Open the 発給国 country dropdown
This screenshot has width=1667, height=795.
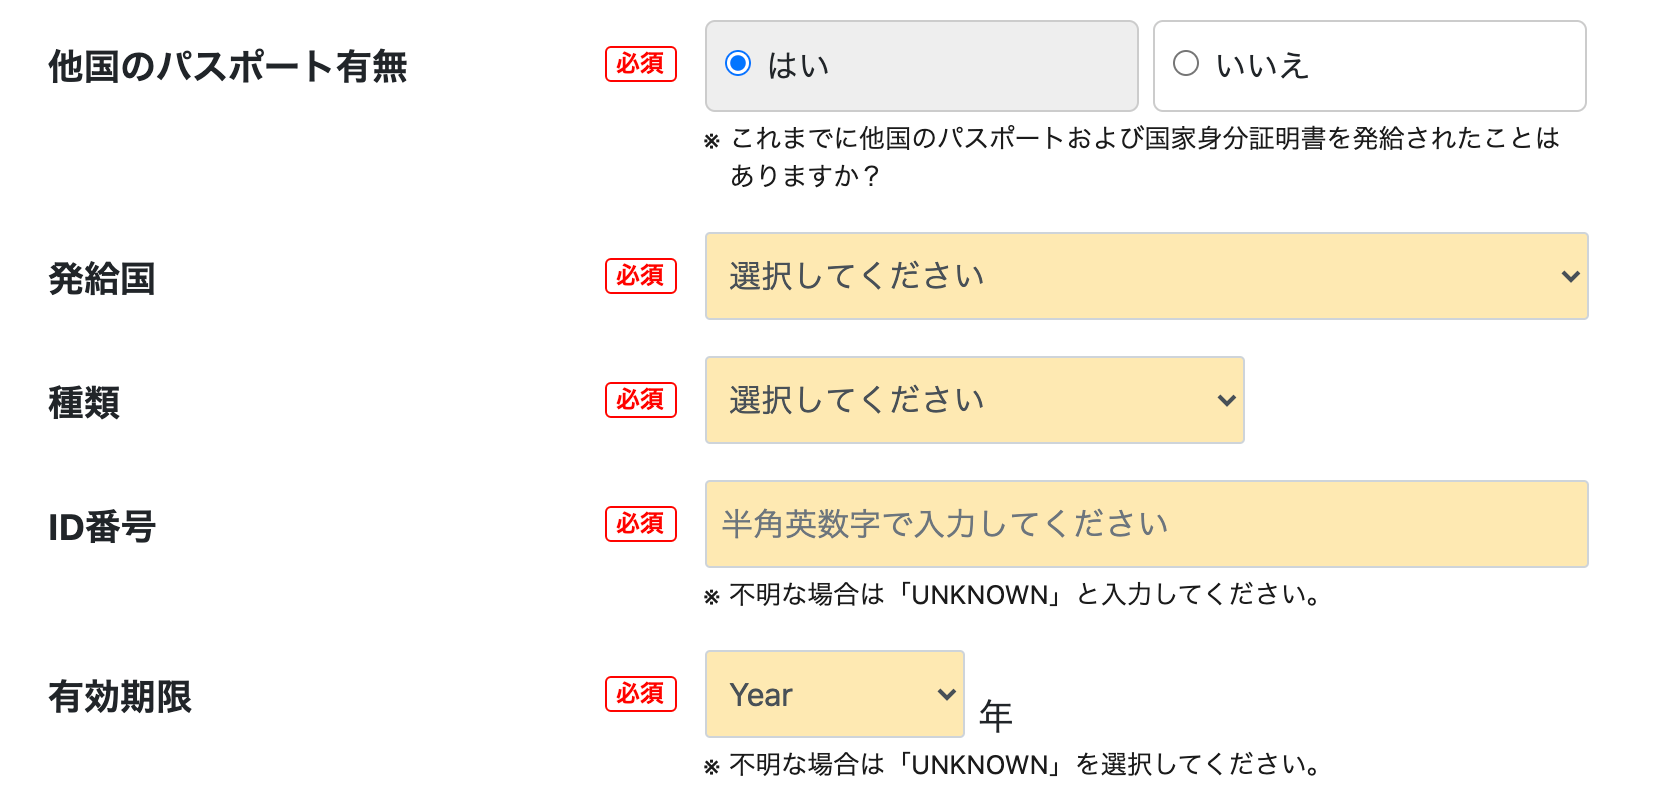click(x=1146, y=276)
